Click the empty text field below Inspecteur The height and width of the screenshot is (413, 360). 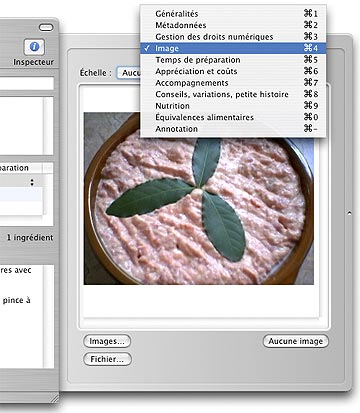(27, 83)
